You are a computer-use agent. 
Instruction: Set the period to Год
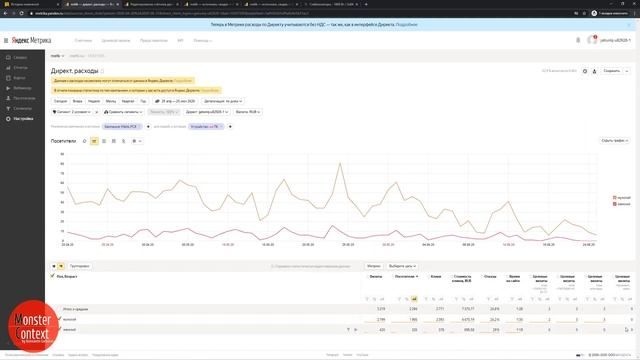tap(143, 101)
